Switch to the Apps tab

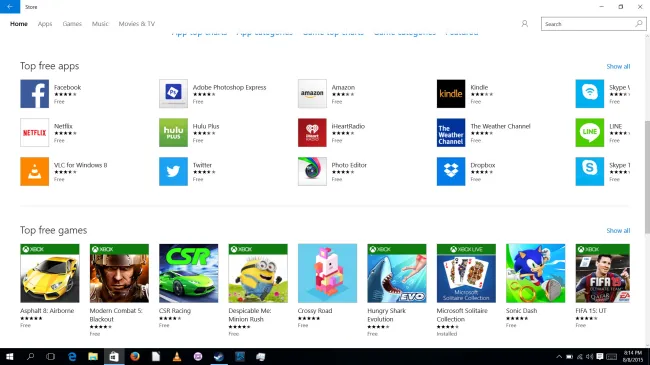click(45, 24)
